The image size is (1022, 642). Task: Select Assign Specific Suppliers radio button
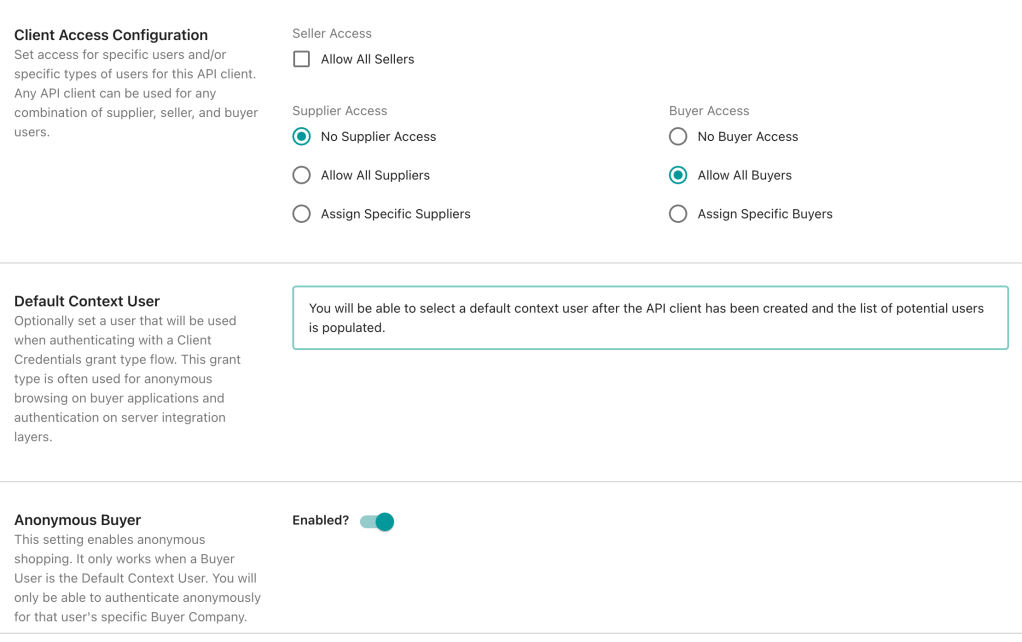[x=301, y=214]
